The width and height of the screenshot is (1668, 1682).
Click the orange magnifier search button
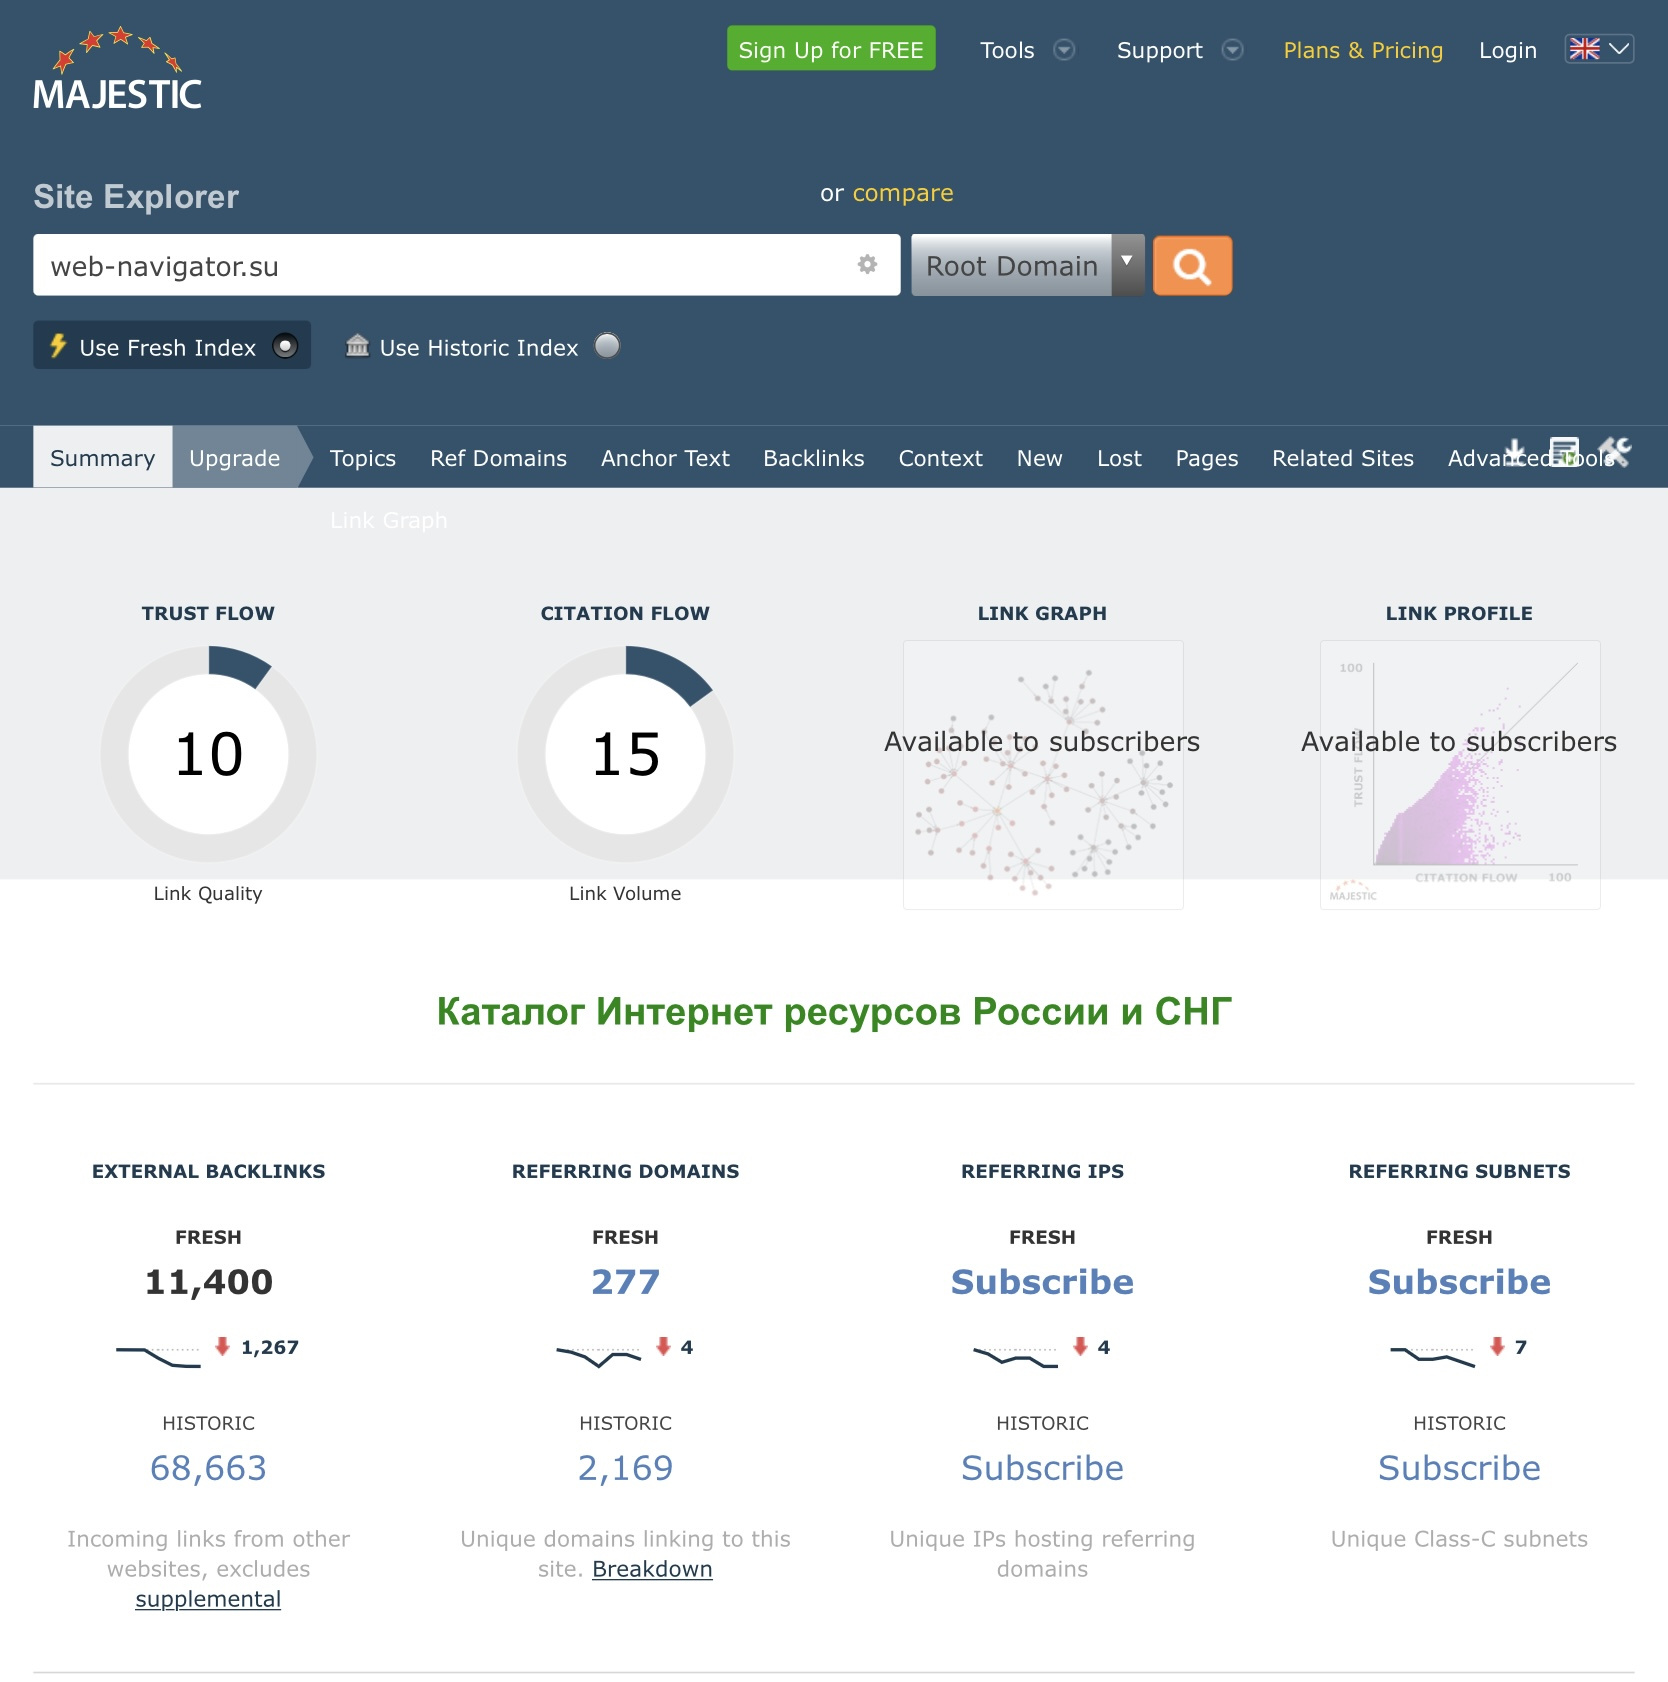point(1192,266)
